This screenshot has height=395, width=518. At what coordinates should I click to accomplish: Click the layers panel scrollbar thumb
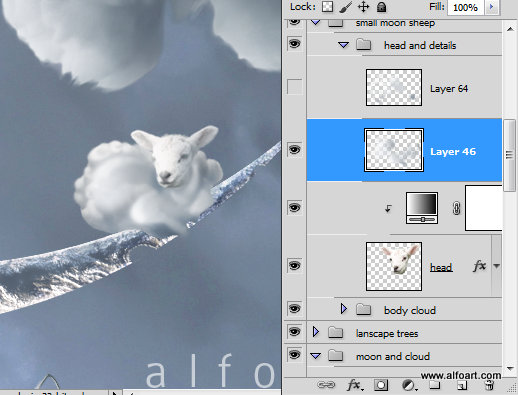(x=510, y=155)
